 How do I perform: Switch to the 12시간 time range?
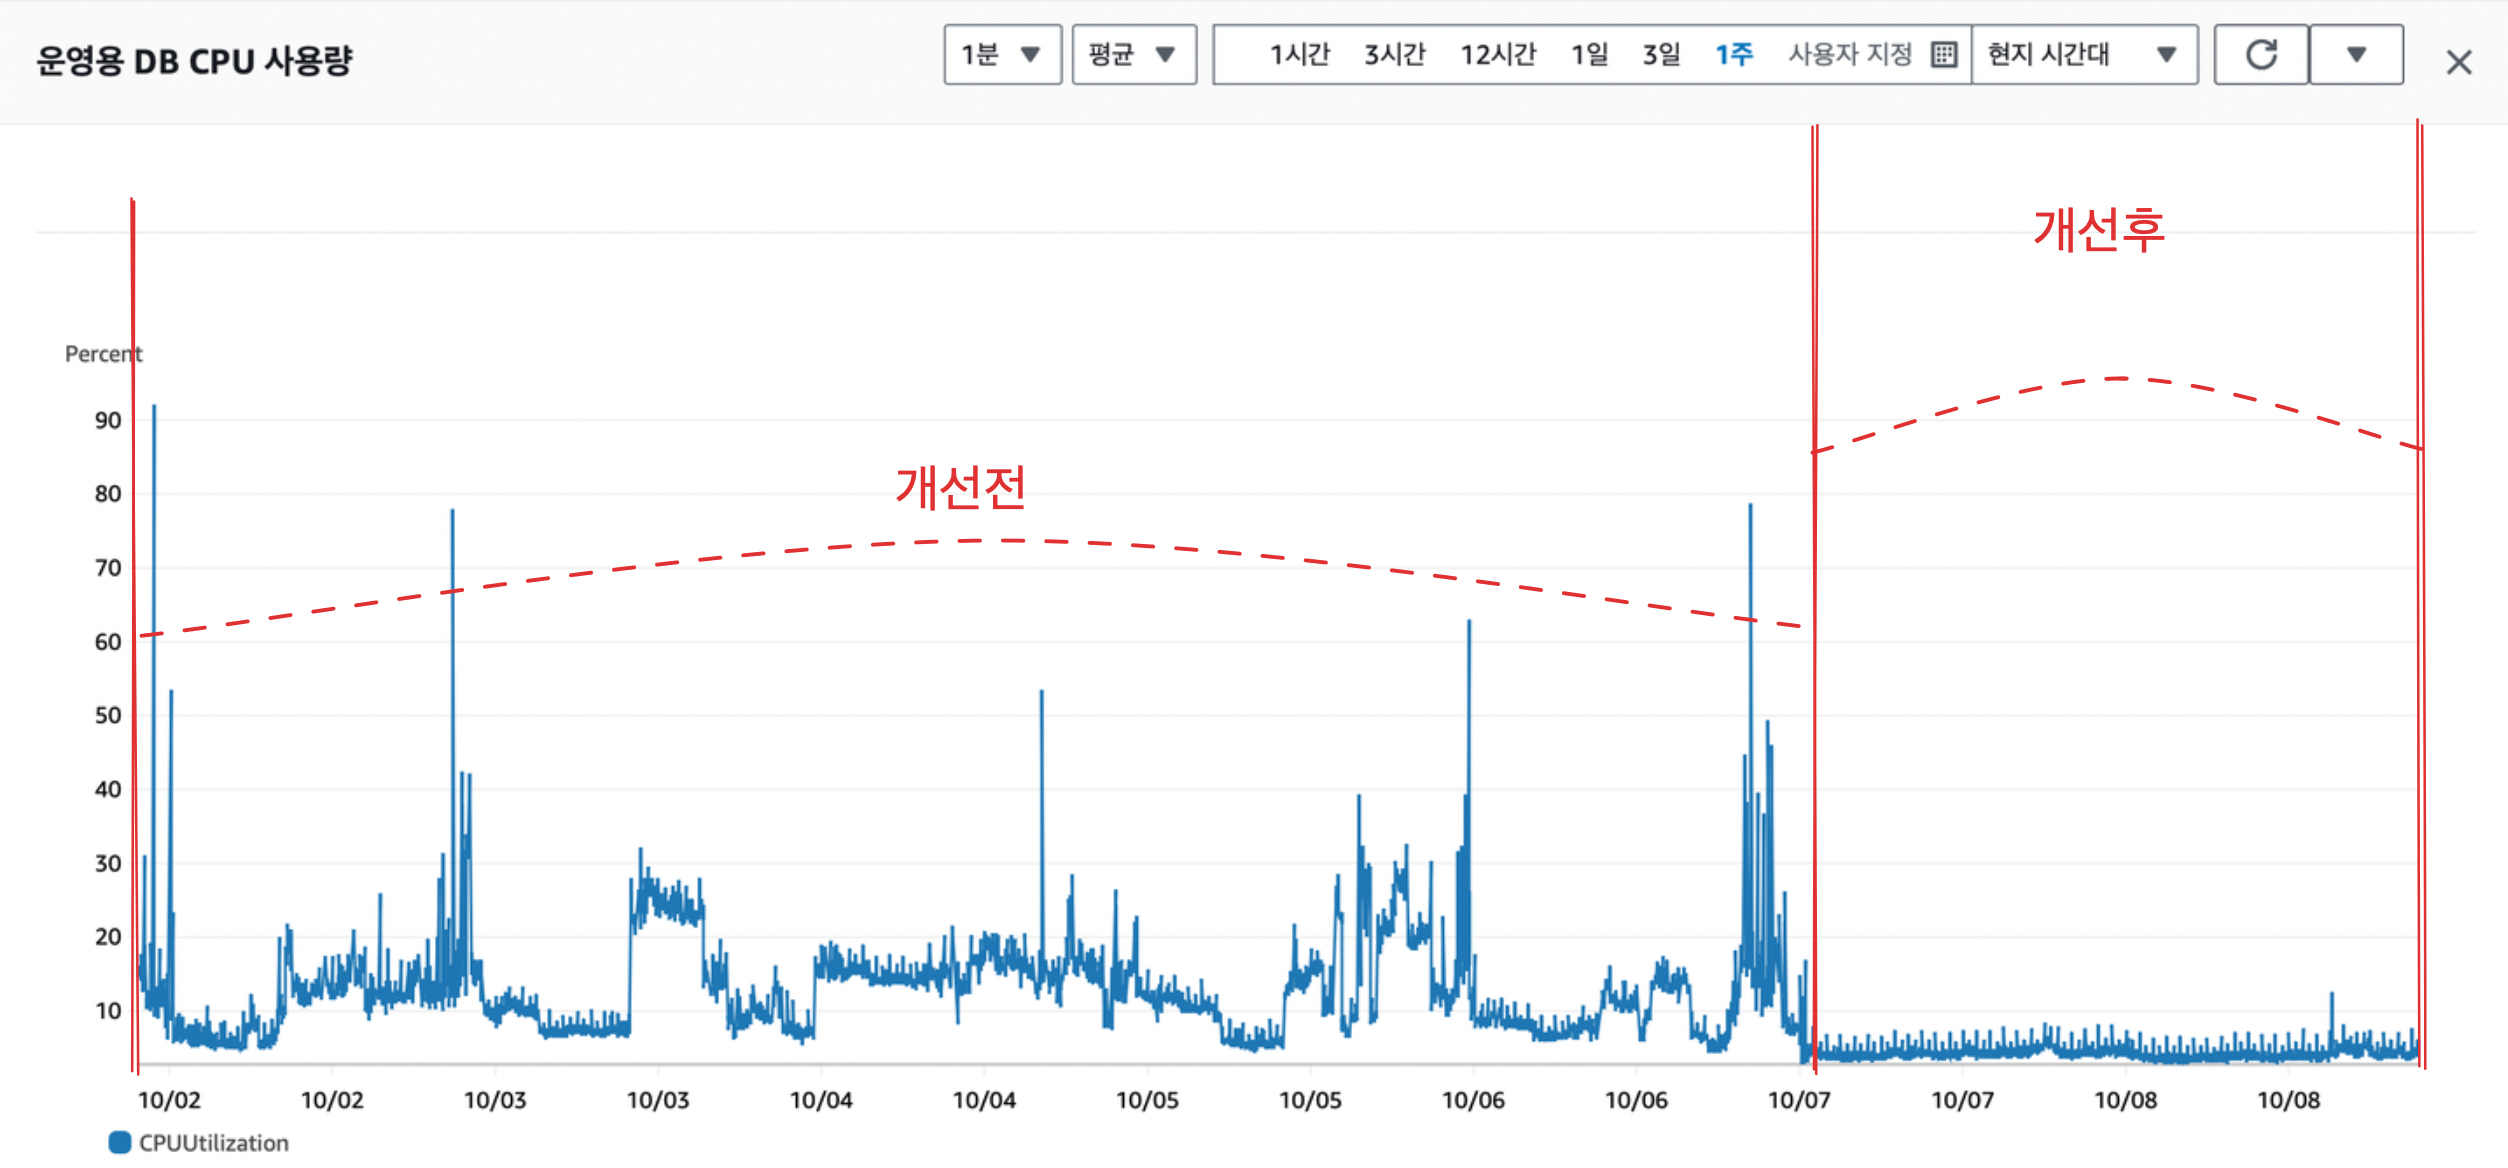tap(1497, 55)
